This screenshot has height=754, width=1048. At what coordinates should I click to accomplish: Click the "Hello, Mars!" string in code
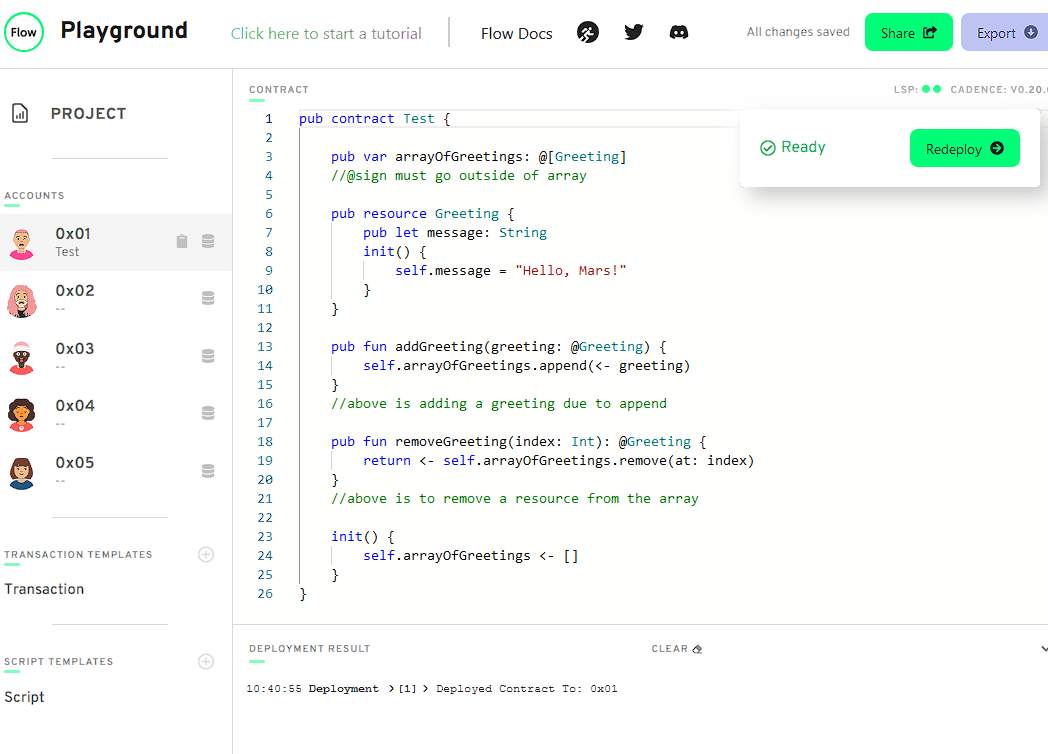(571, 271)
